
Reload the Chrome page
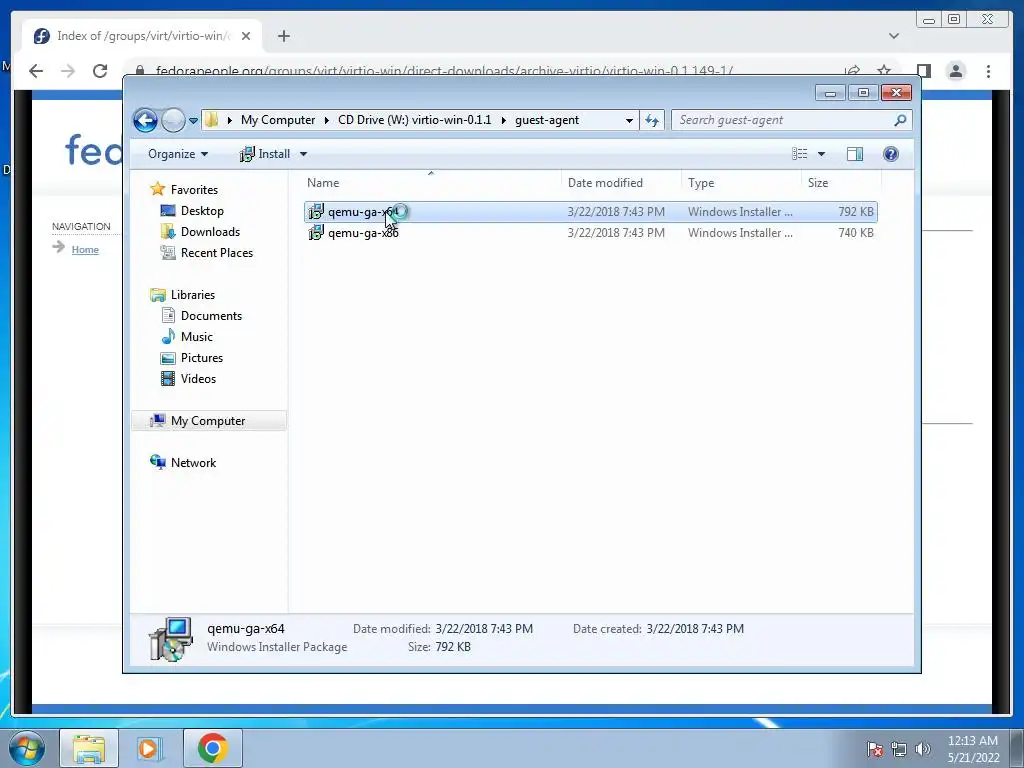tap(100, 71)
